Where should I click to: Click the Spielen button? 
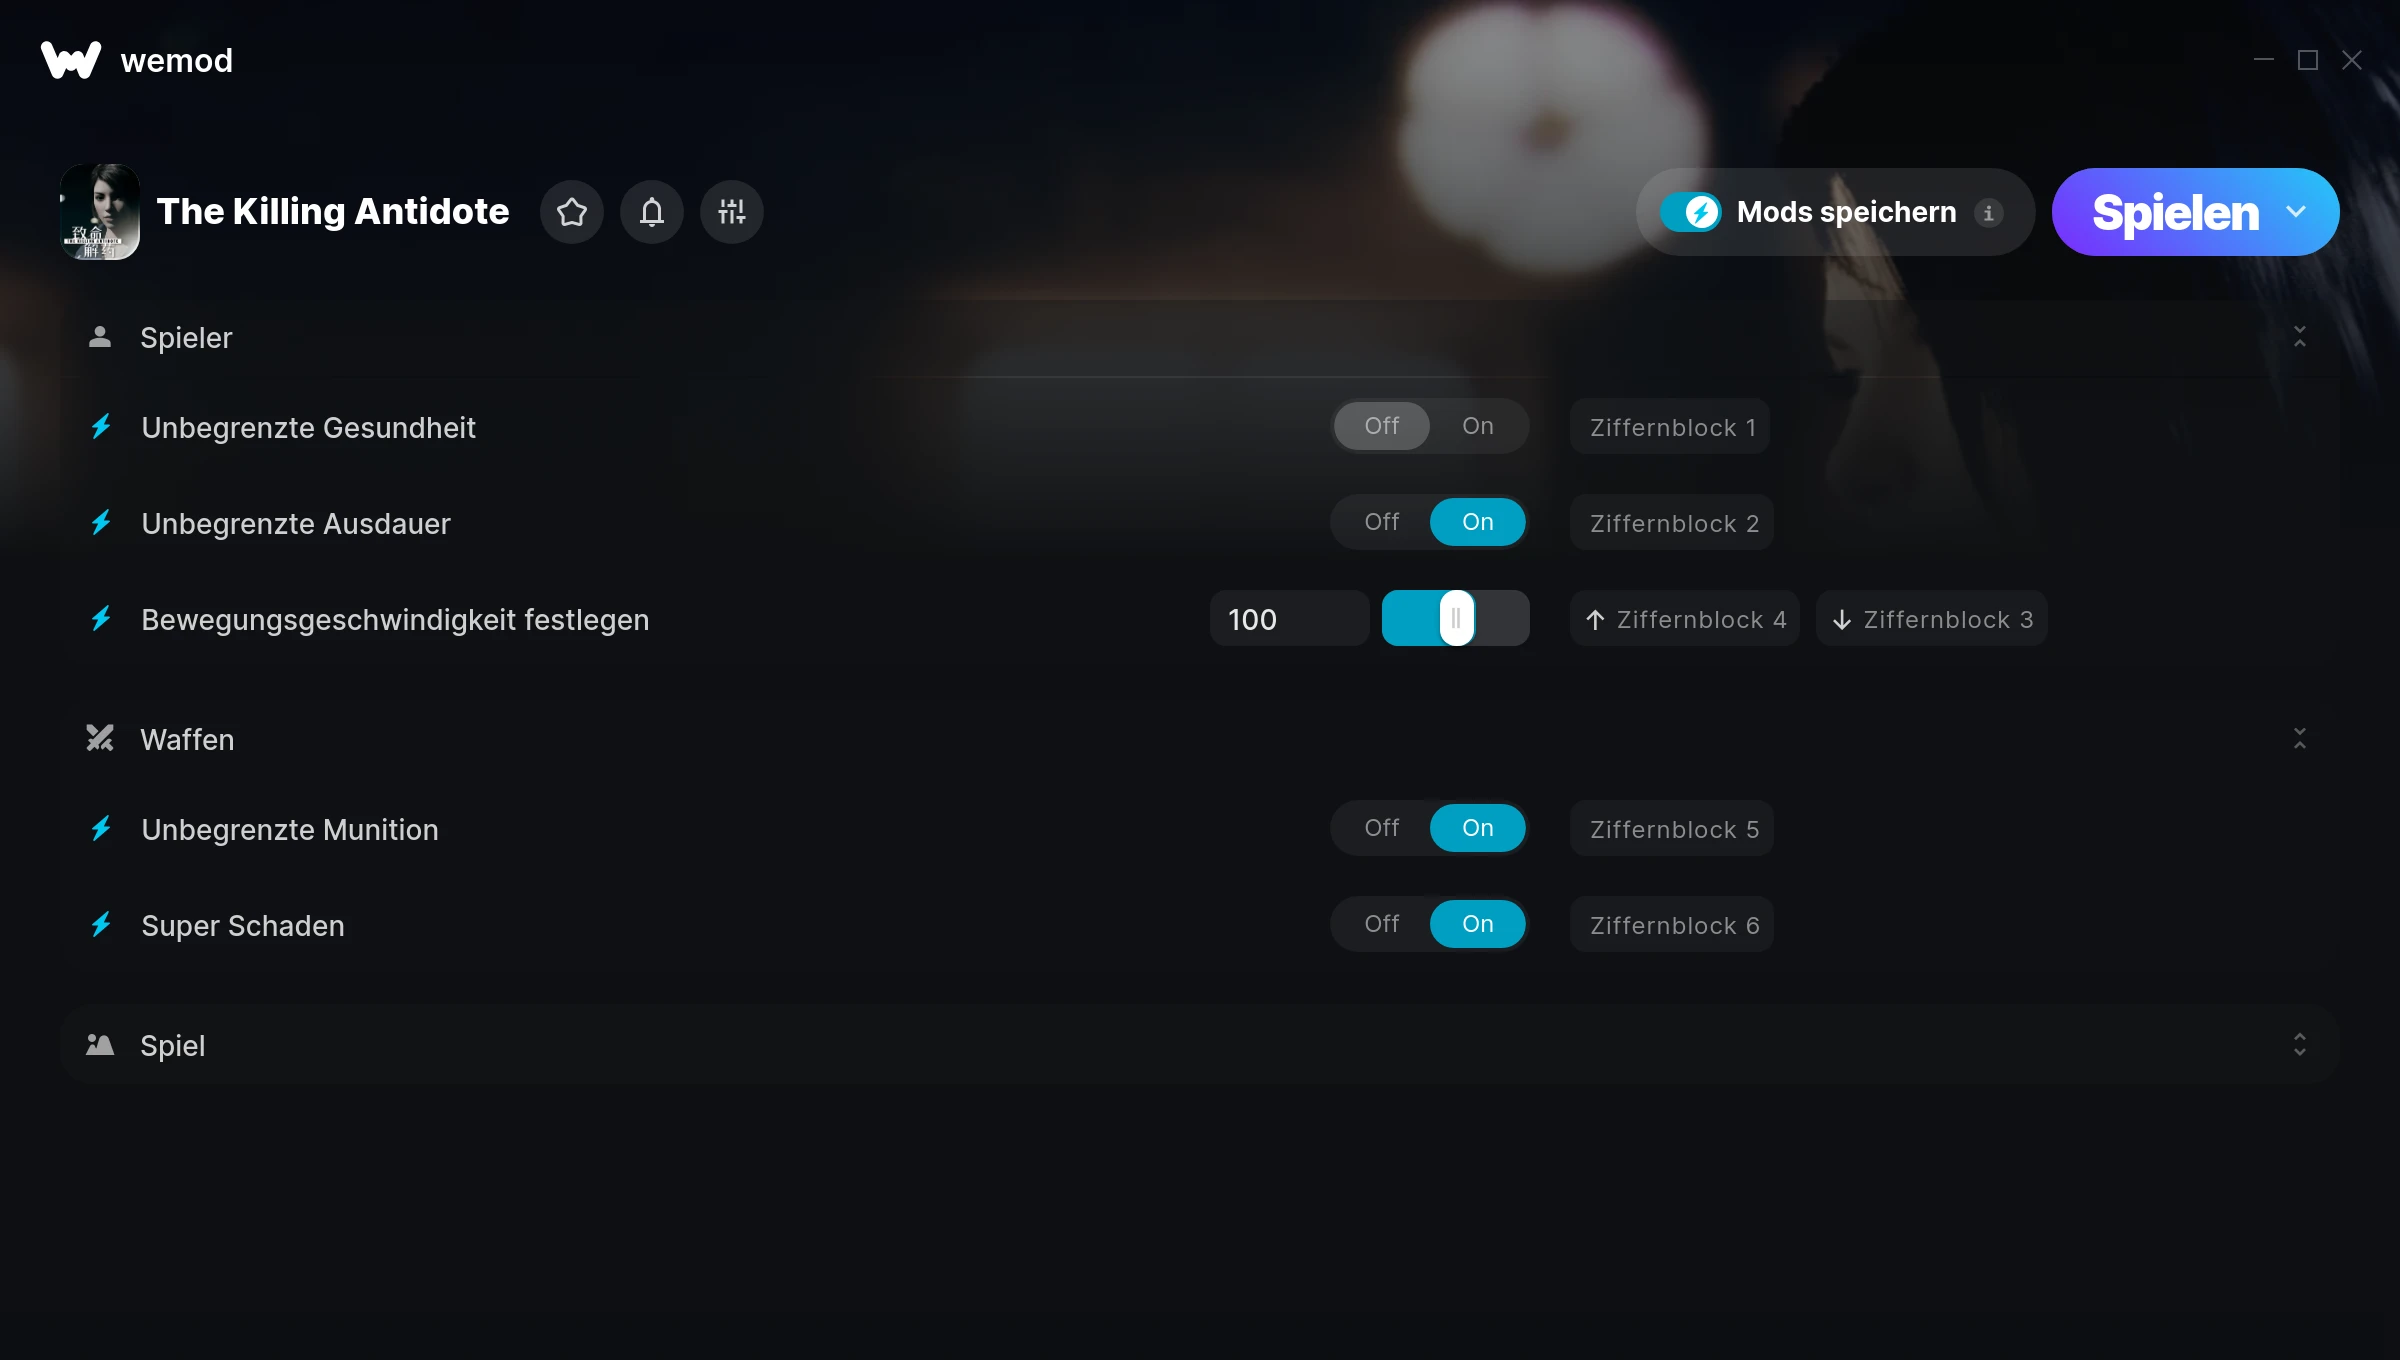(2175, 212)
